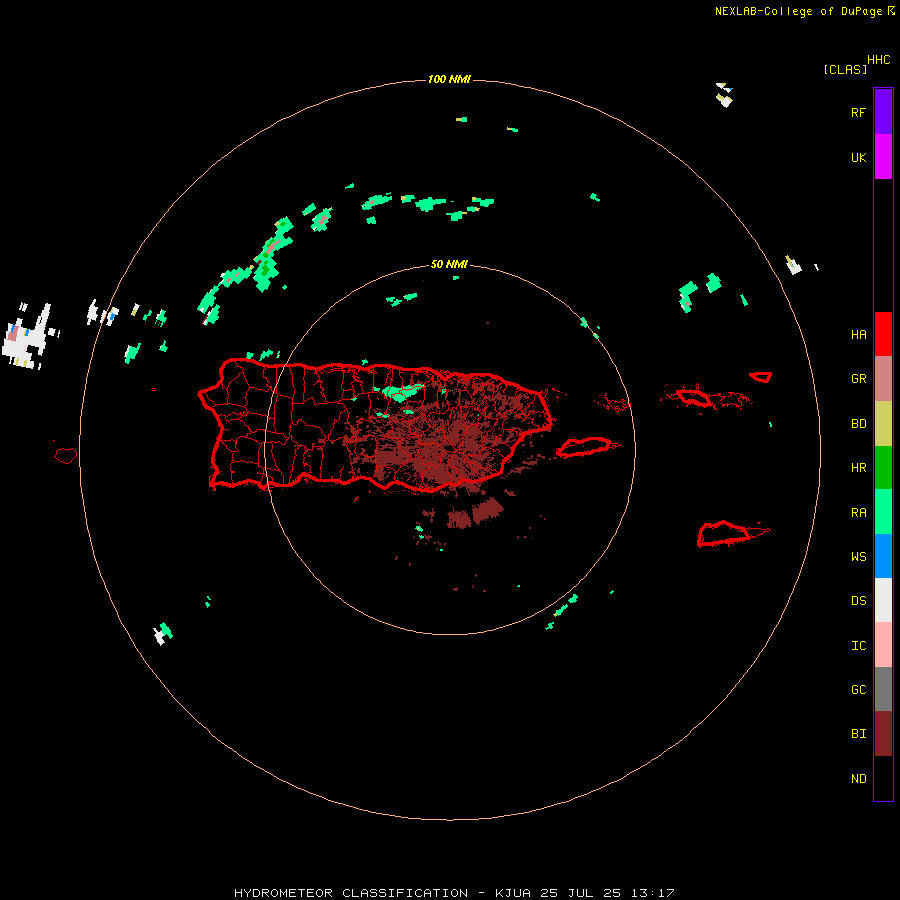The height and width of the screenshot is (900, 900).
Task: Click the UK magenta color swatch
Action: coord(883,157)
